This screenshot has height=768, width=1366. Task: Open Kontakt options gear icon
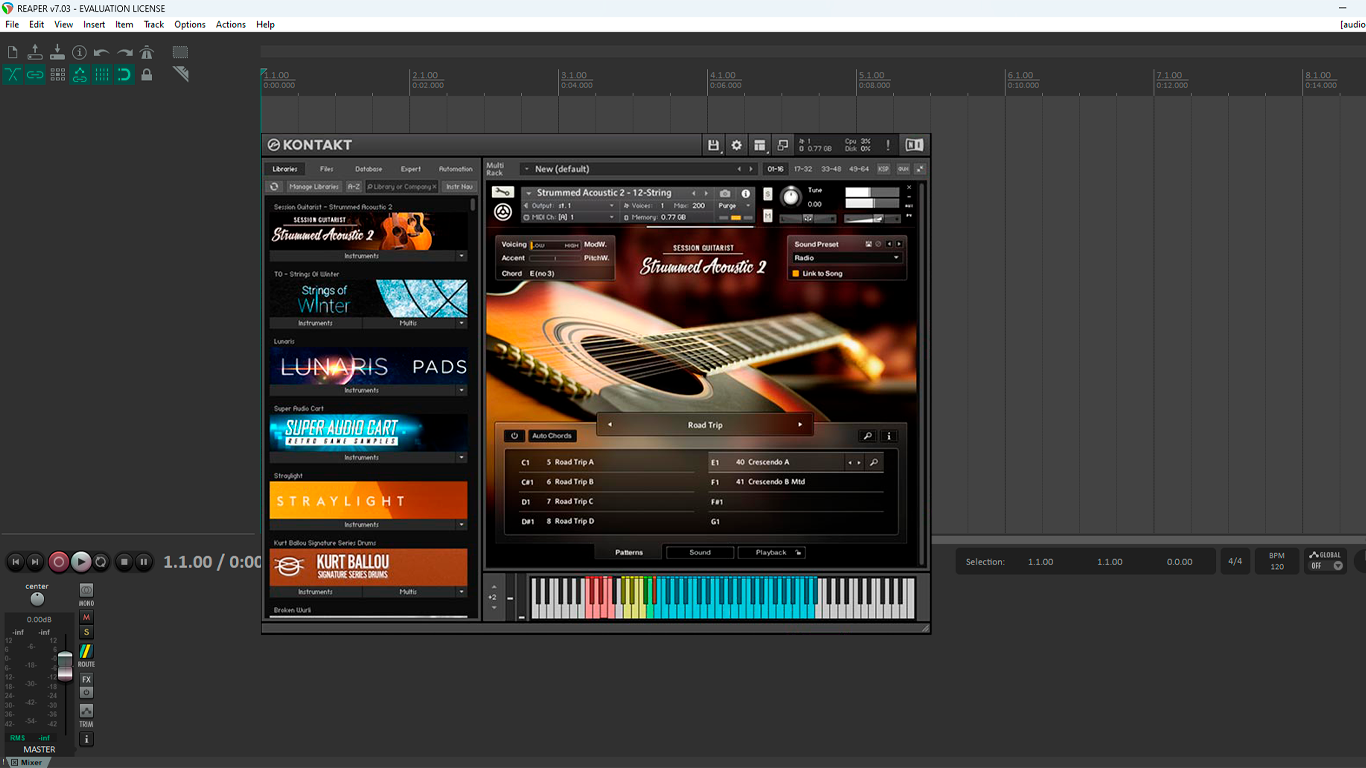(x=737, y=145)
